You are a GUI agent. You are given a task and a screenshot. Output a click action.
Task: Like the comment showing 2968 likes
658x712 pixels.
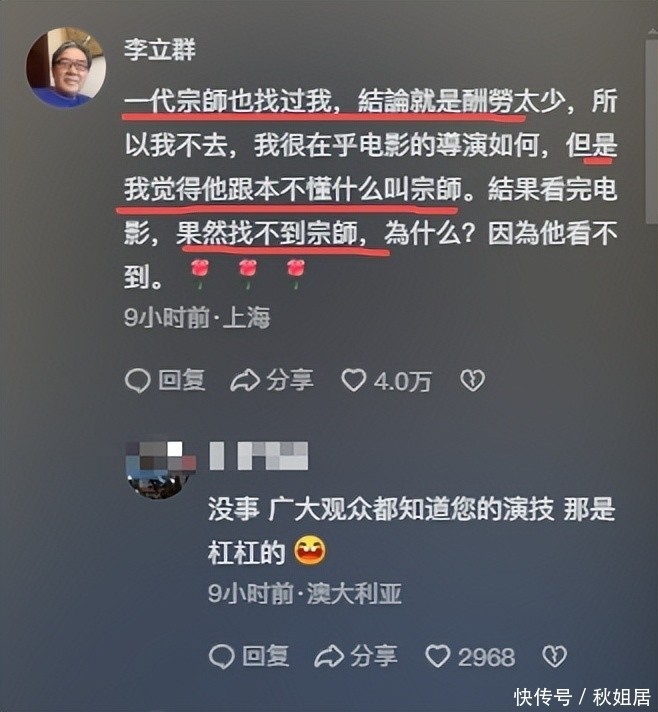[438, 656]
